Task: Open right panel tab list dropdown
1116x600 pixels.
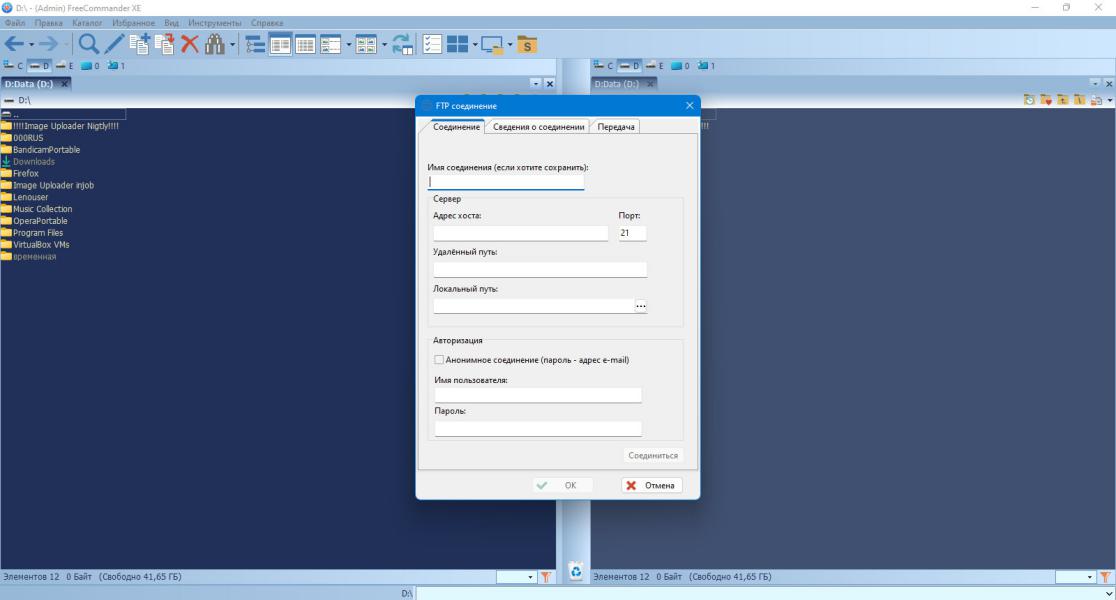Action: click(1095, 83)
